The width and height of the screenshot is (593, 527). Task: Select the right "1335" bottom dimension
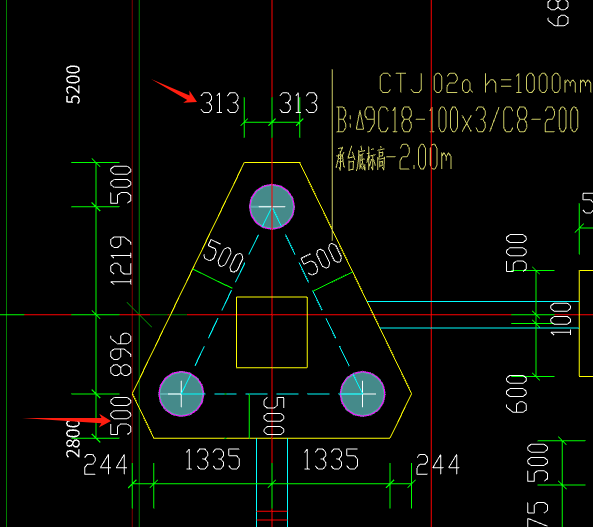[x=331, y=460]
